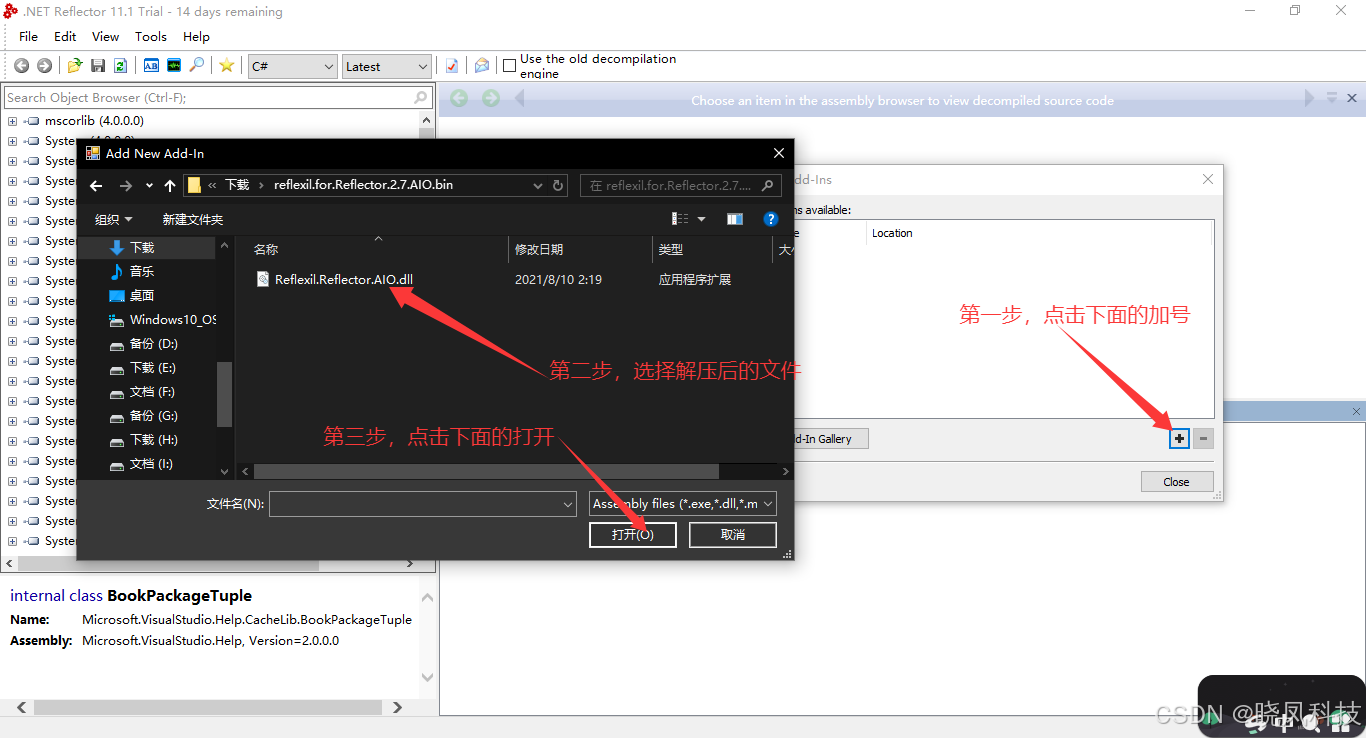This screenshot has height=738, width=1366.
Task: Click 下载 in the address bar path
Action: pos(237,185)
